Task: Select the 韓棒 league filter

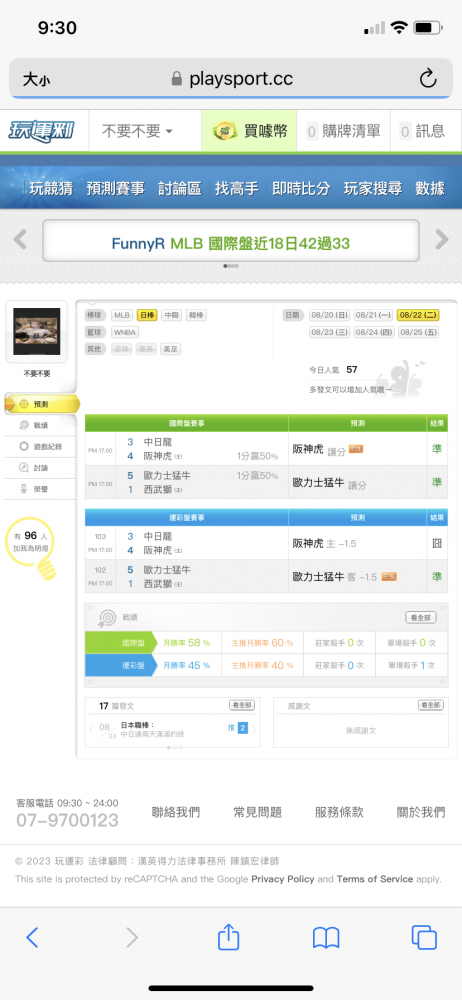Action: pos(196,315)
